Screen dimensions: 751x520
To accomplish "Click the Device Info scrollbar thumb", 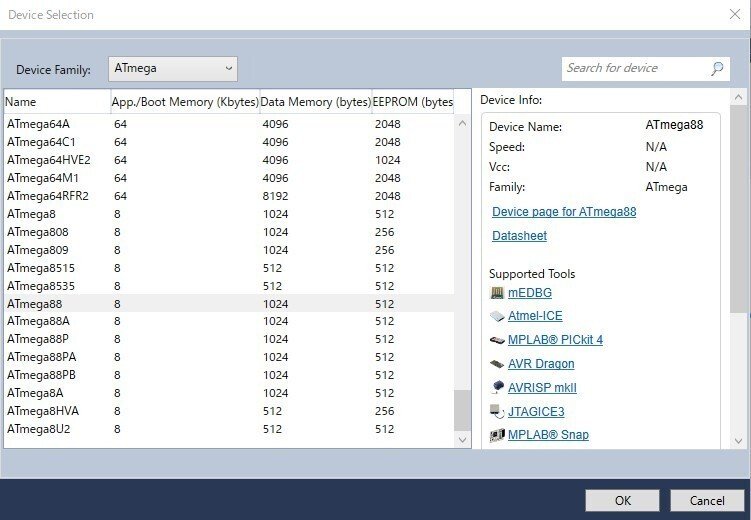I will coord(738,209).
